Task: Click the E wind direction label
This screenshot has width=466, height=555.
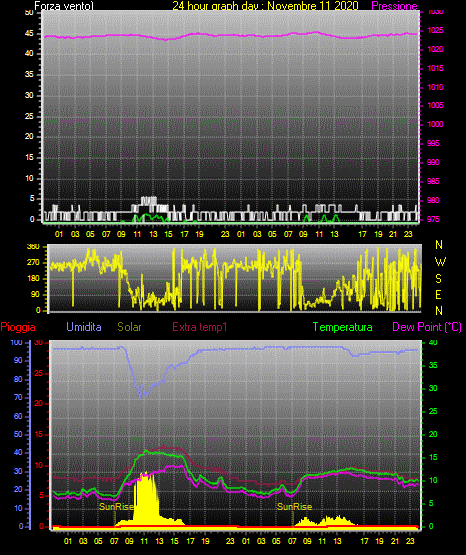Action: (438, 295)
